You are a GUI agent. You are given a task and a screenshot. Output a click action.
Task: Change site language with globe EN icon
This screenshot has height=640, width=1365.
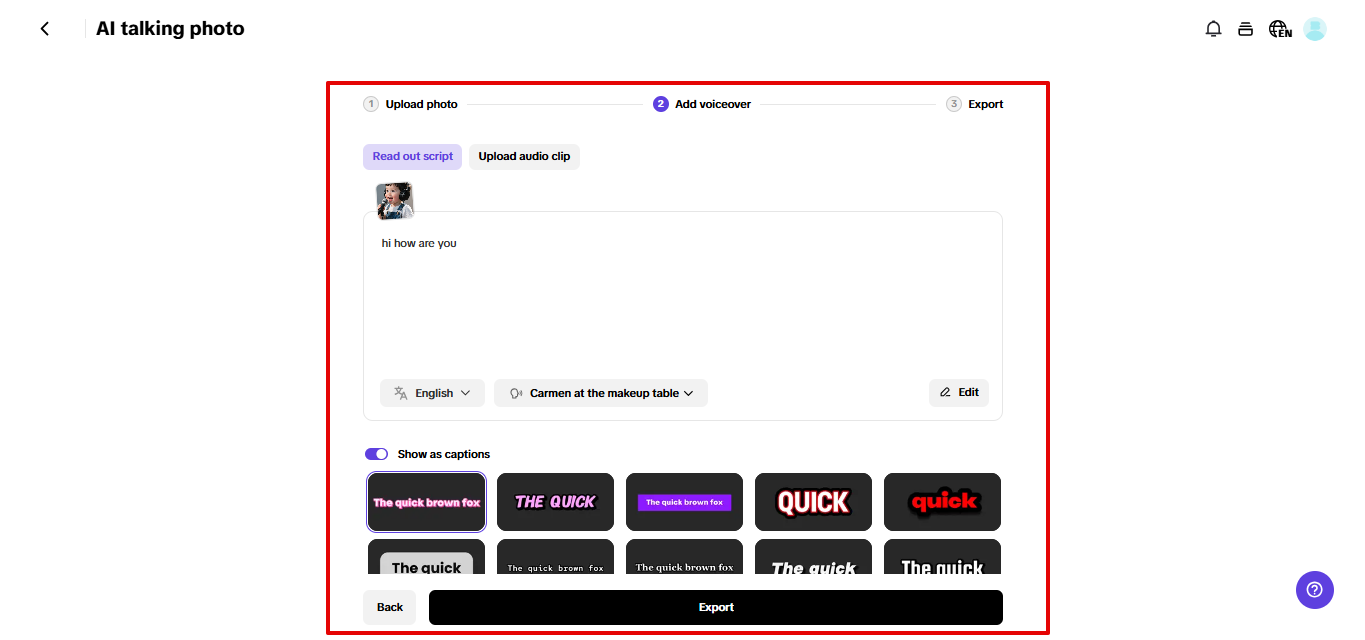coord(1280,29)
